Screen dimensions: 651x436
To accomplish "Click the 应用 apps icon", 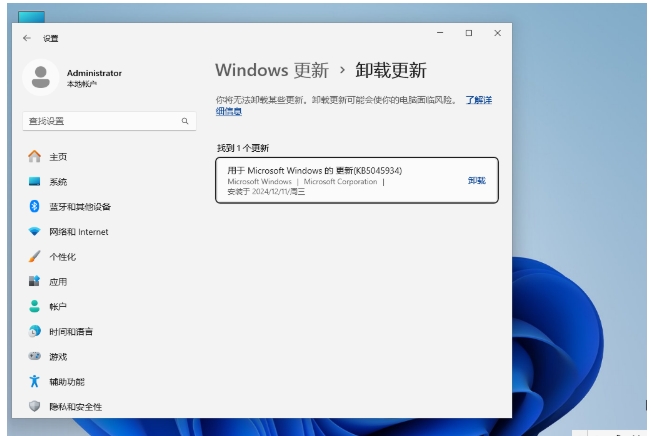I will click(34, 282).
